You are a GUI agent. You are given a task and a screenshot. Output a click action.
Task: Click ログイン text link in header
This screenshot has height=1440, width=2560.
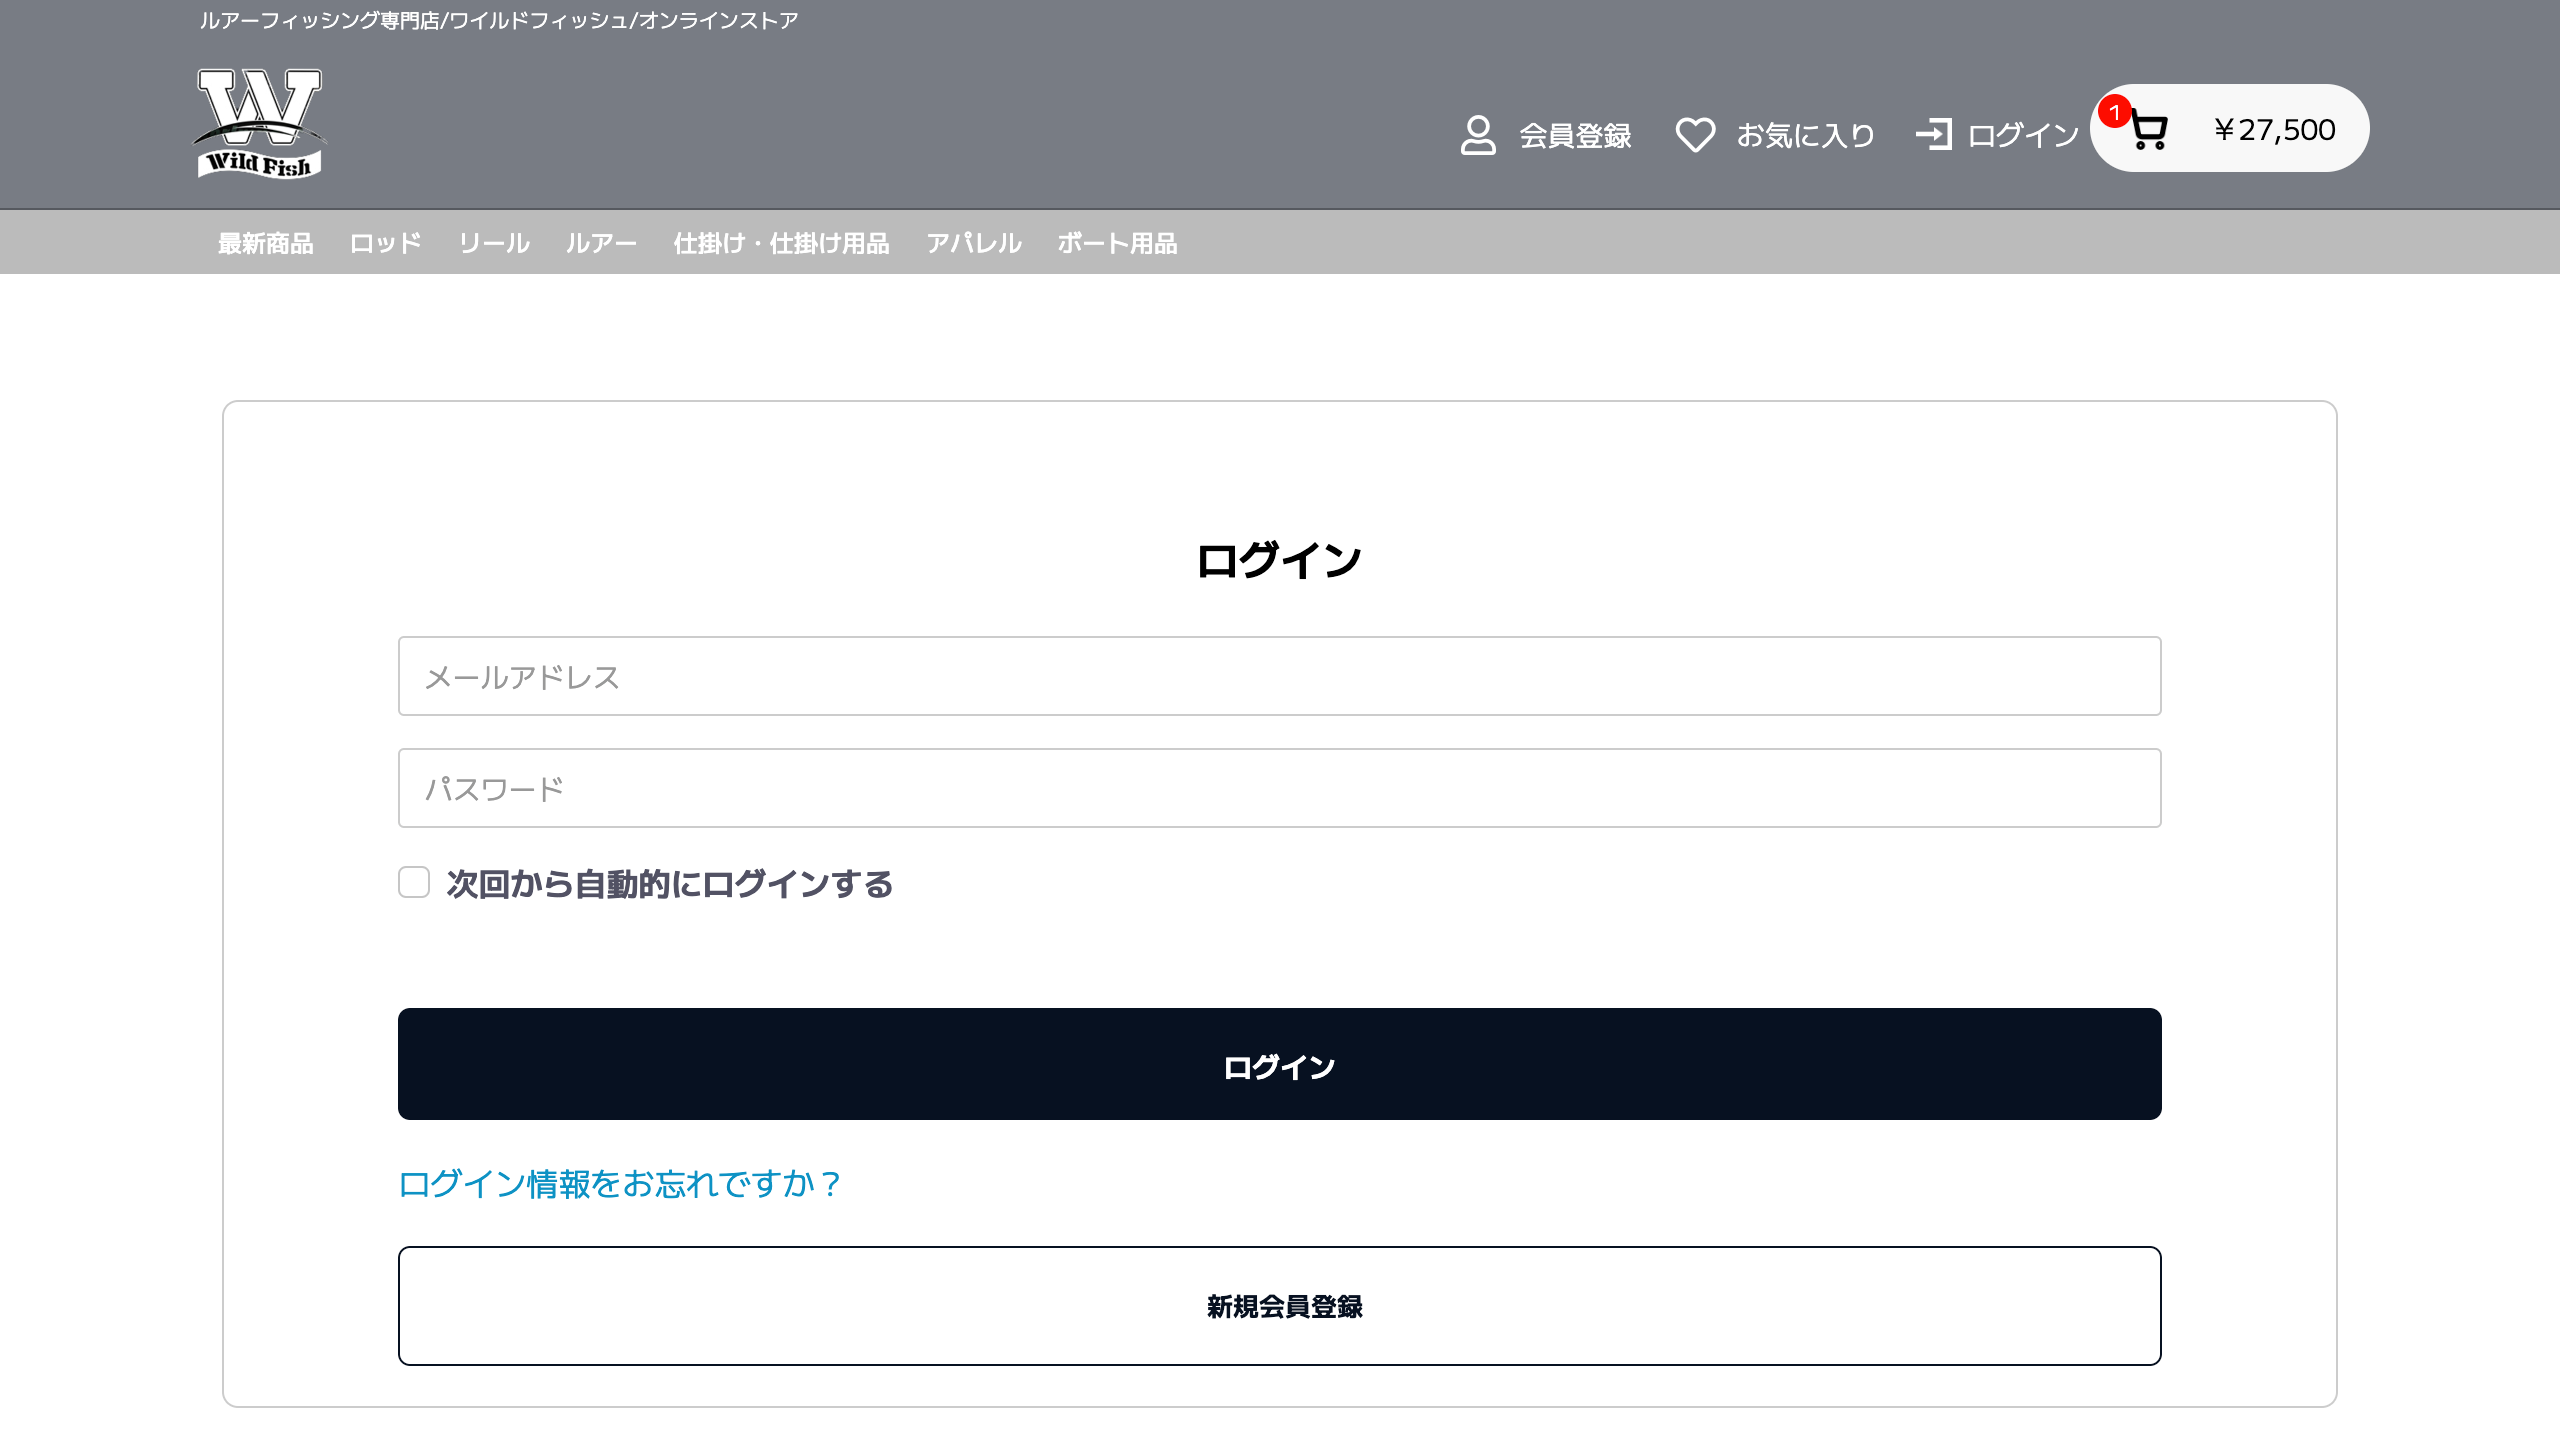(2023, 135)
